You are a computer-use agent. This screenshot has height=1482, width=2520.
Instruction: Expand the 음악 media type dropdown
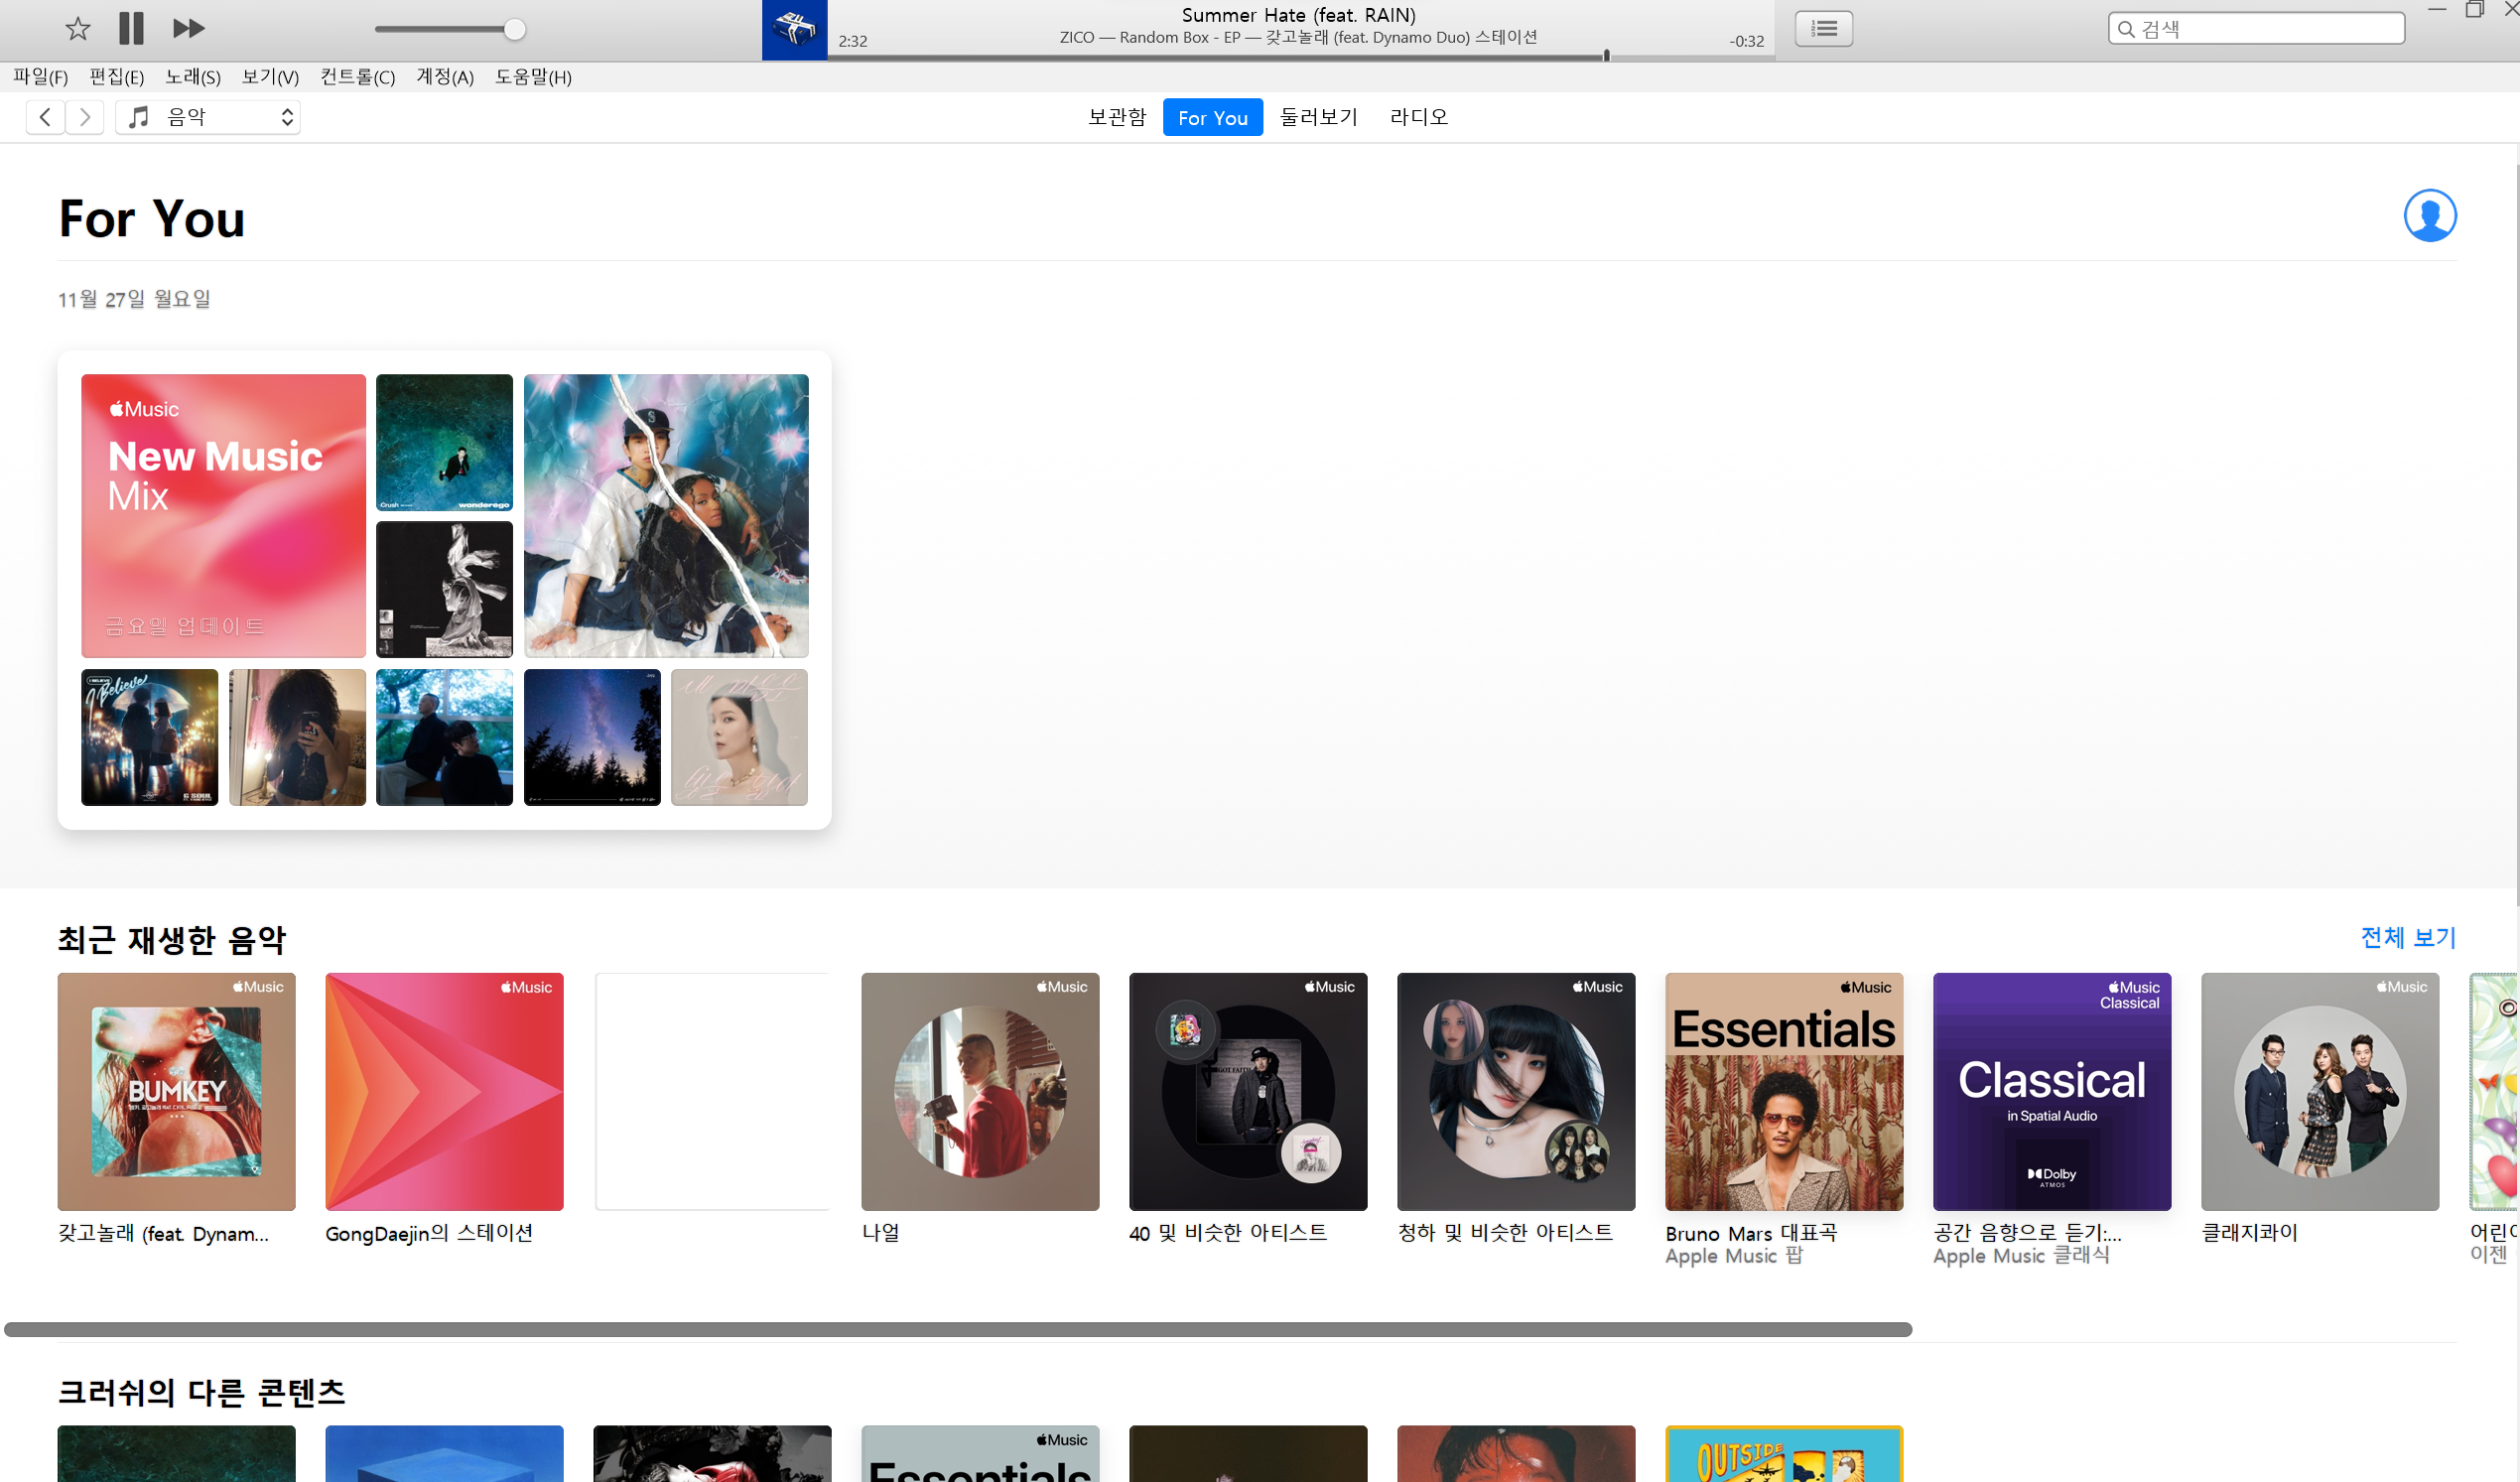point(208,117)
